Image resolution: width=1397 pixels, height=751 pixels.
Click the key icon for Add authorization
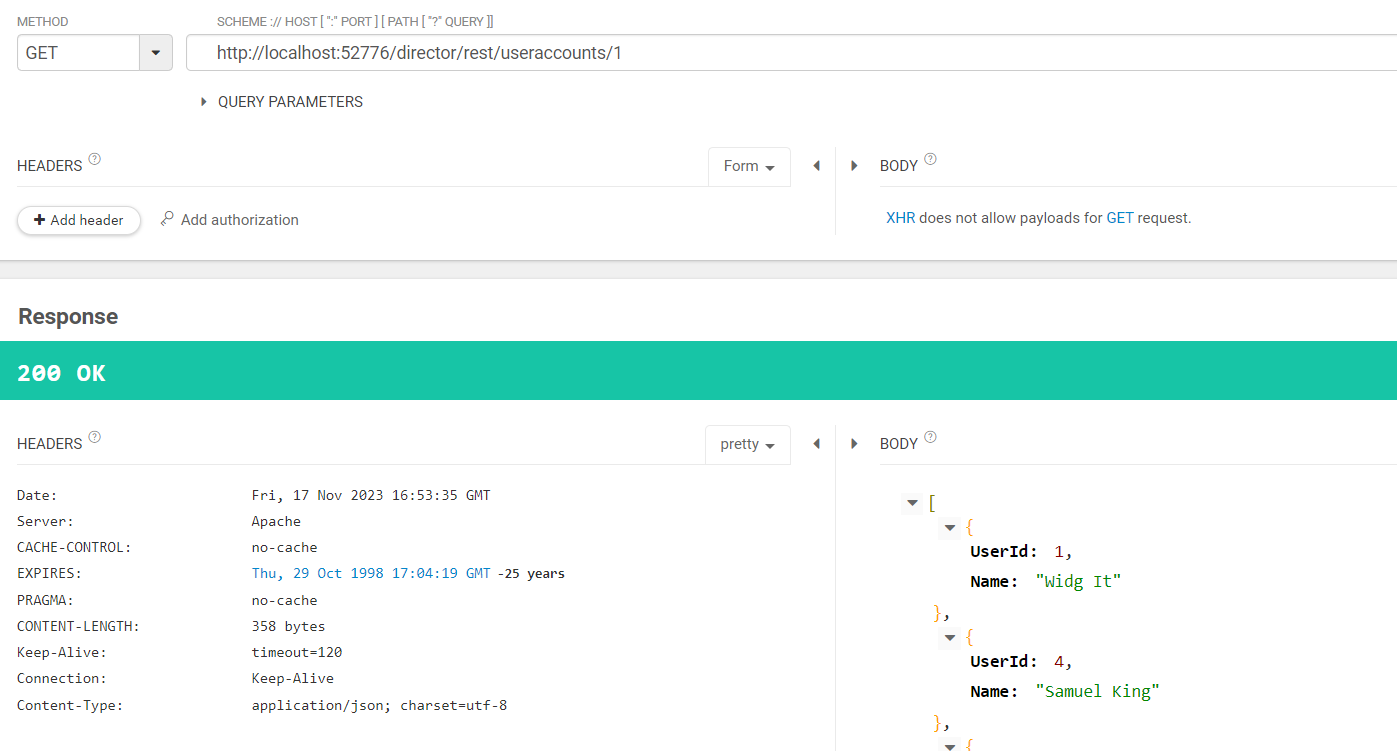(167, 219)
